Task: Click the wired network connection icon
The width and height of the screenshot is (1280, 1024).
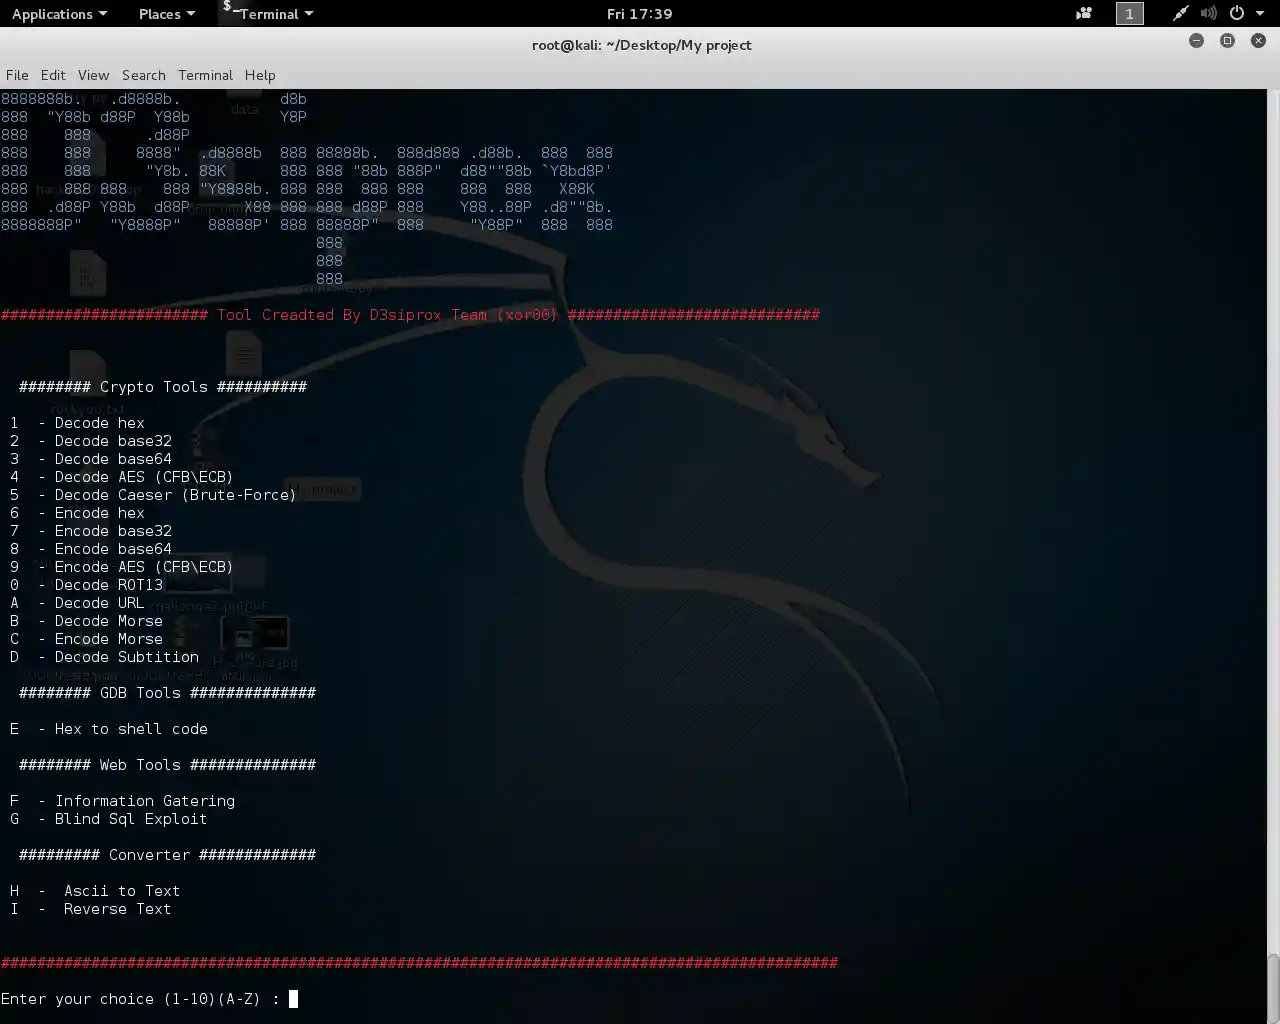Action: (x=1181, y=14)
